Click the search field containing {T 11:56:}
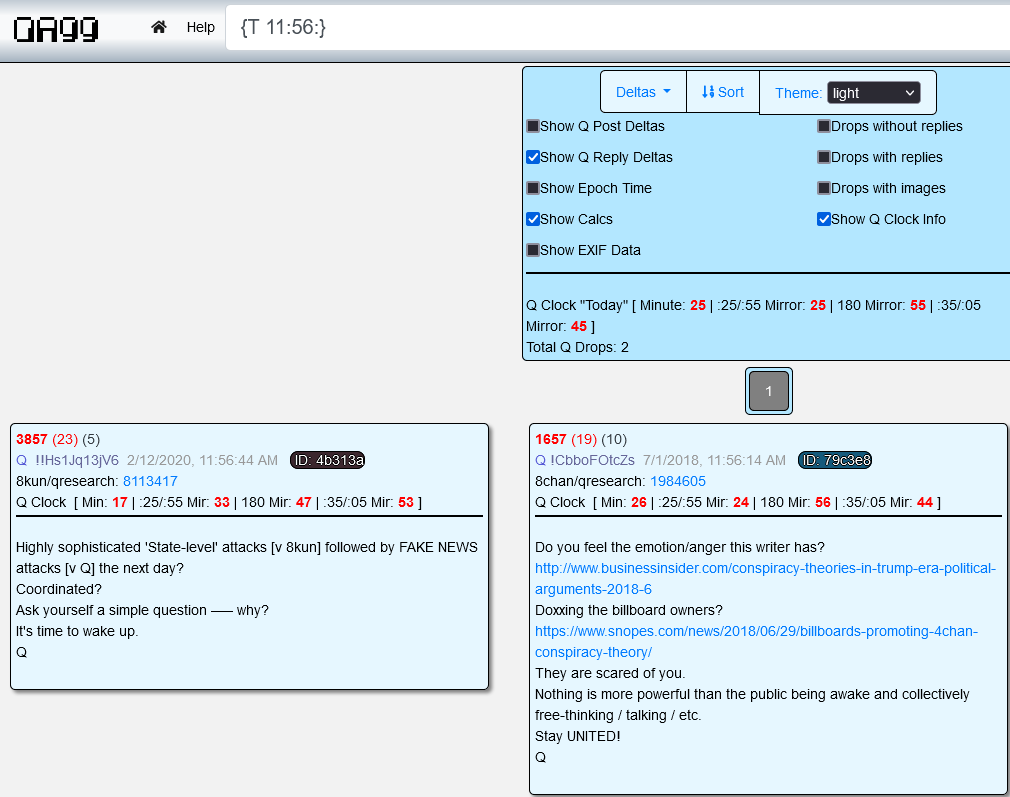Image resolution: width=1010 pixels, height=797 pixels. (x=617, y=28)
